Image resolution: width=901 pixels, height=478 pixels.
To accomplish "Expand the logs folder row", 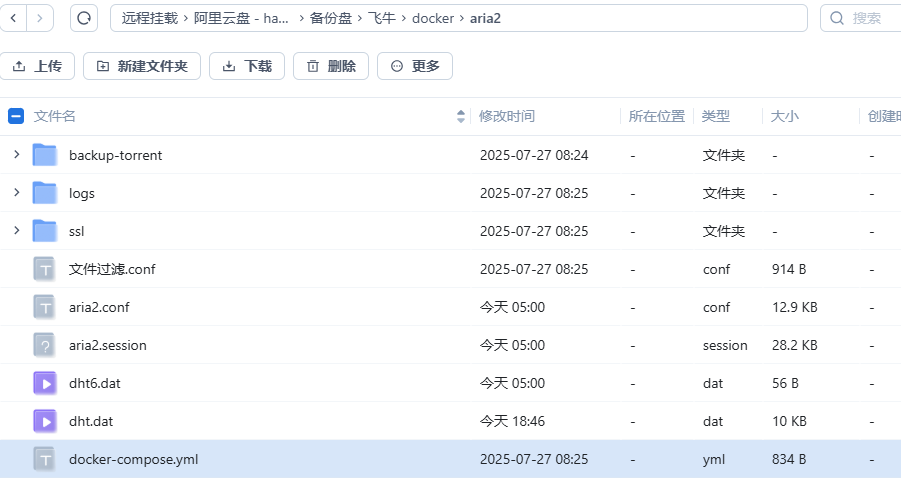I will (x=17, y=192).
